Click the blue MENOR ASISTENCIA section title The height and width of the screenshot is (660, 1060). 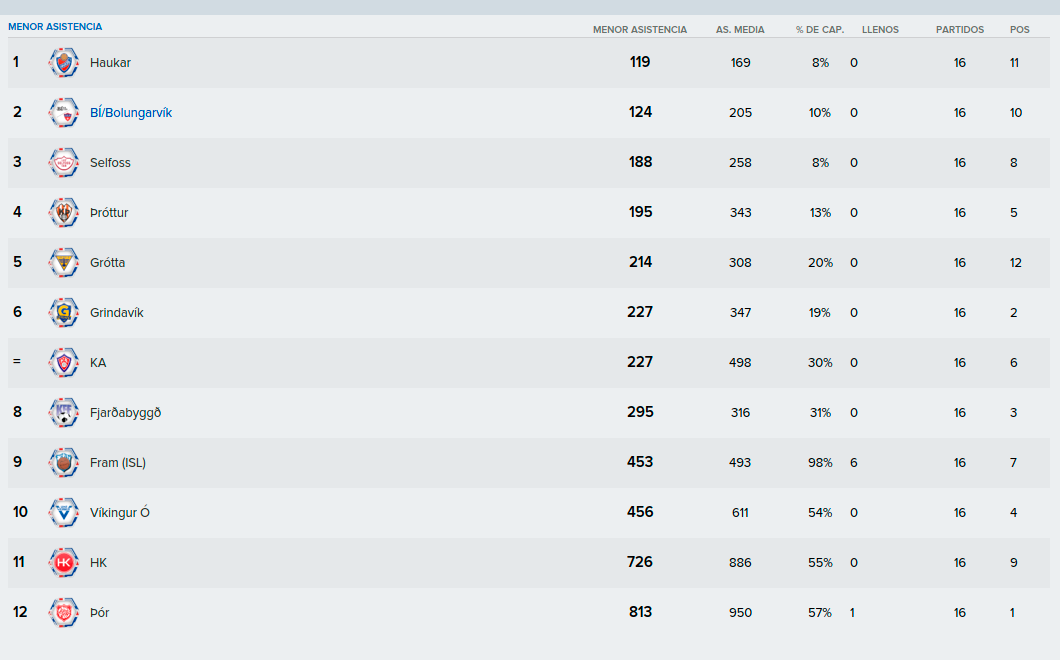click(55, 27)
